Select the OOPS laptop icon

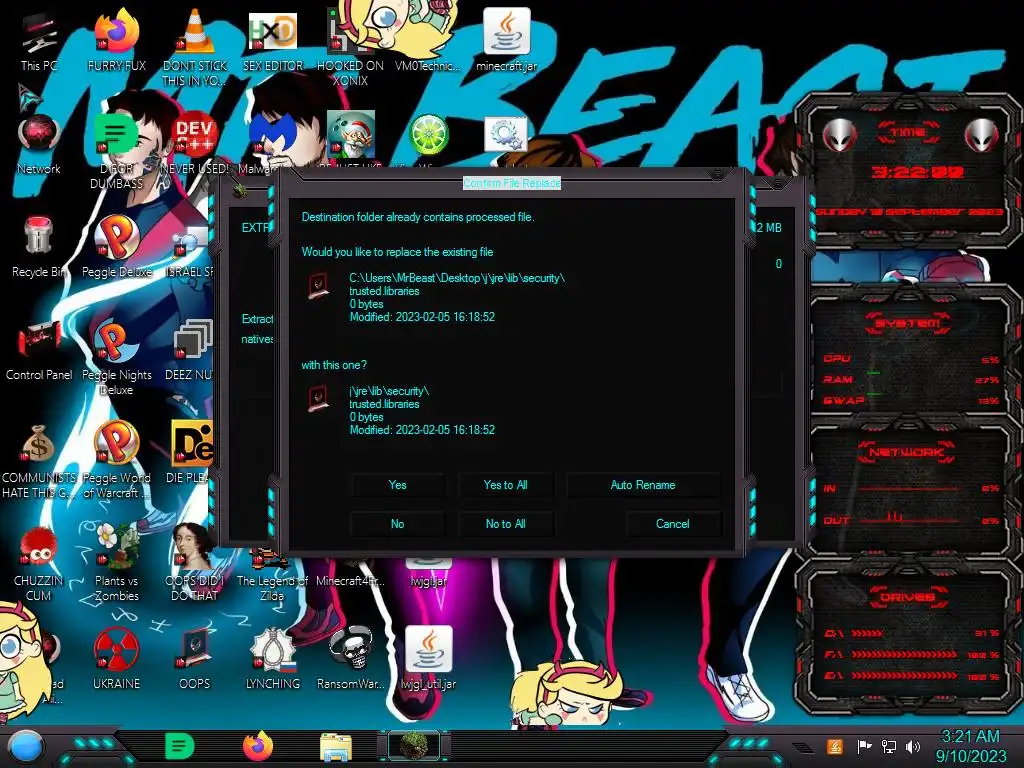[195, 658]
